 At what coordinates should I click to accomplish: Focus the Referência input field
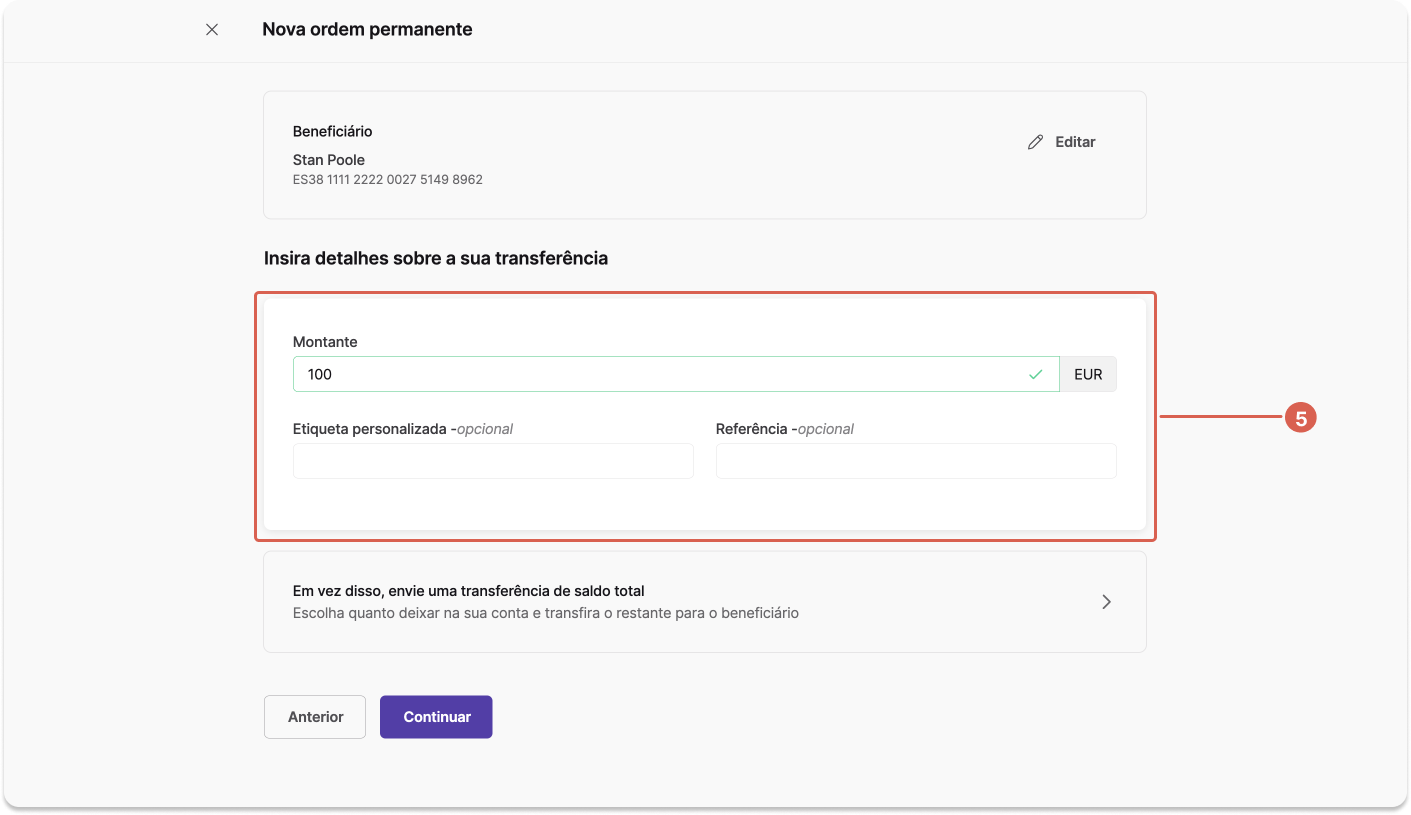[x=916, y=461]
